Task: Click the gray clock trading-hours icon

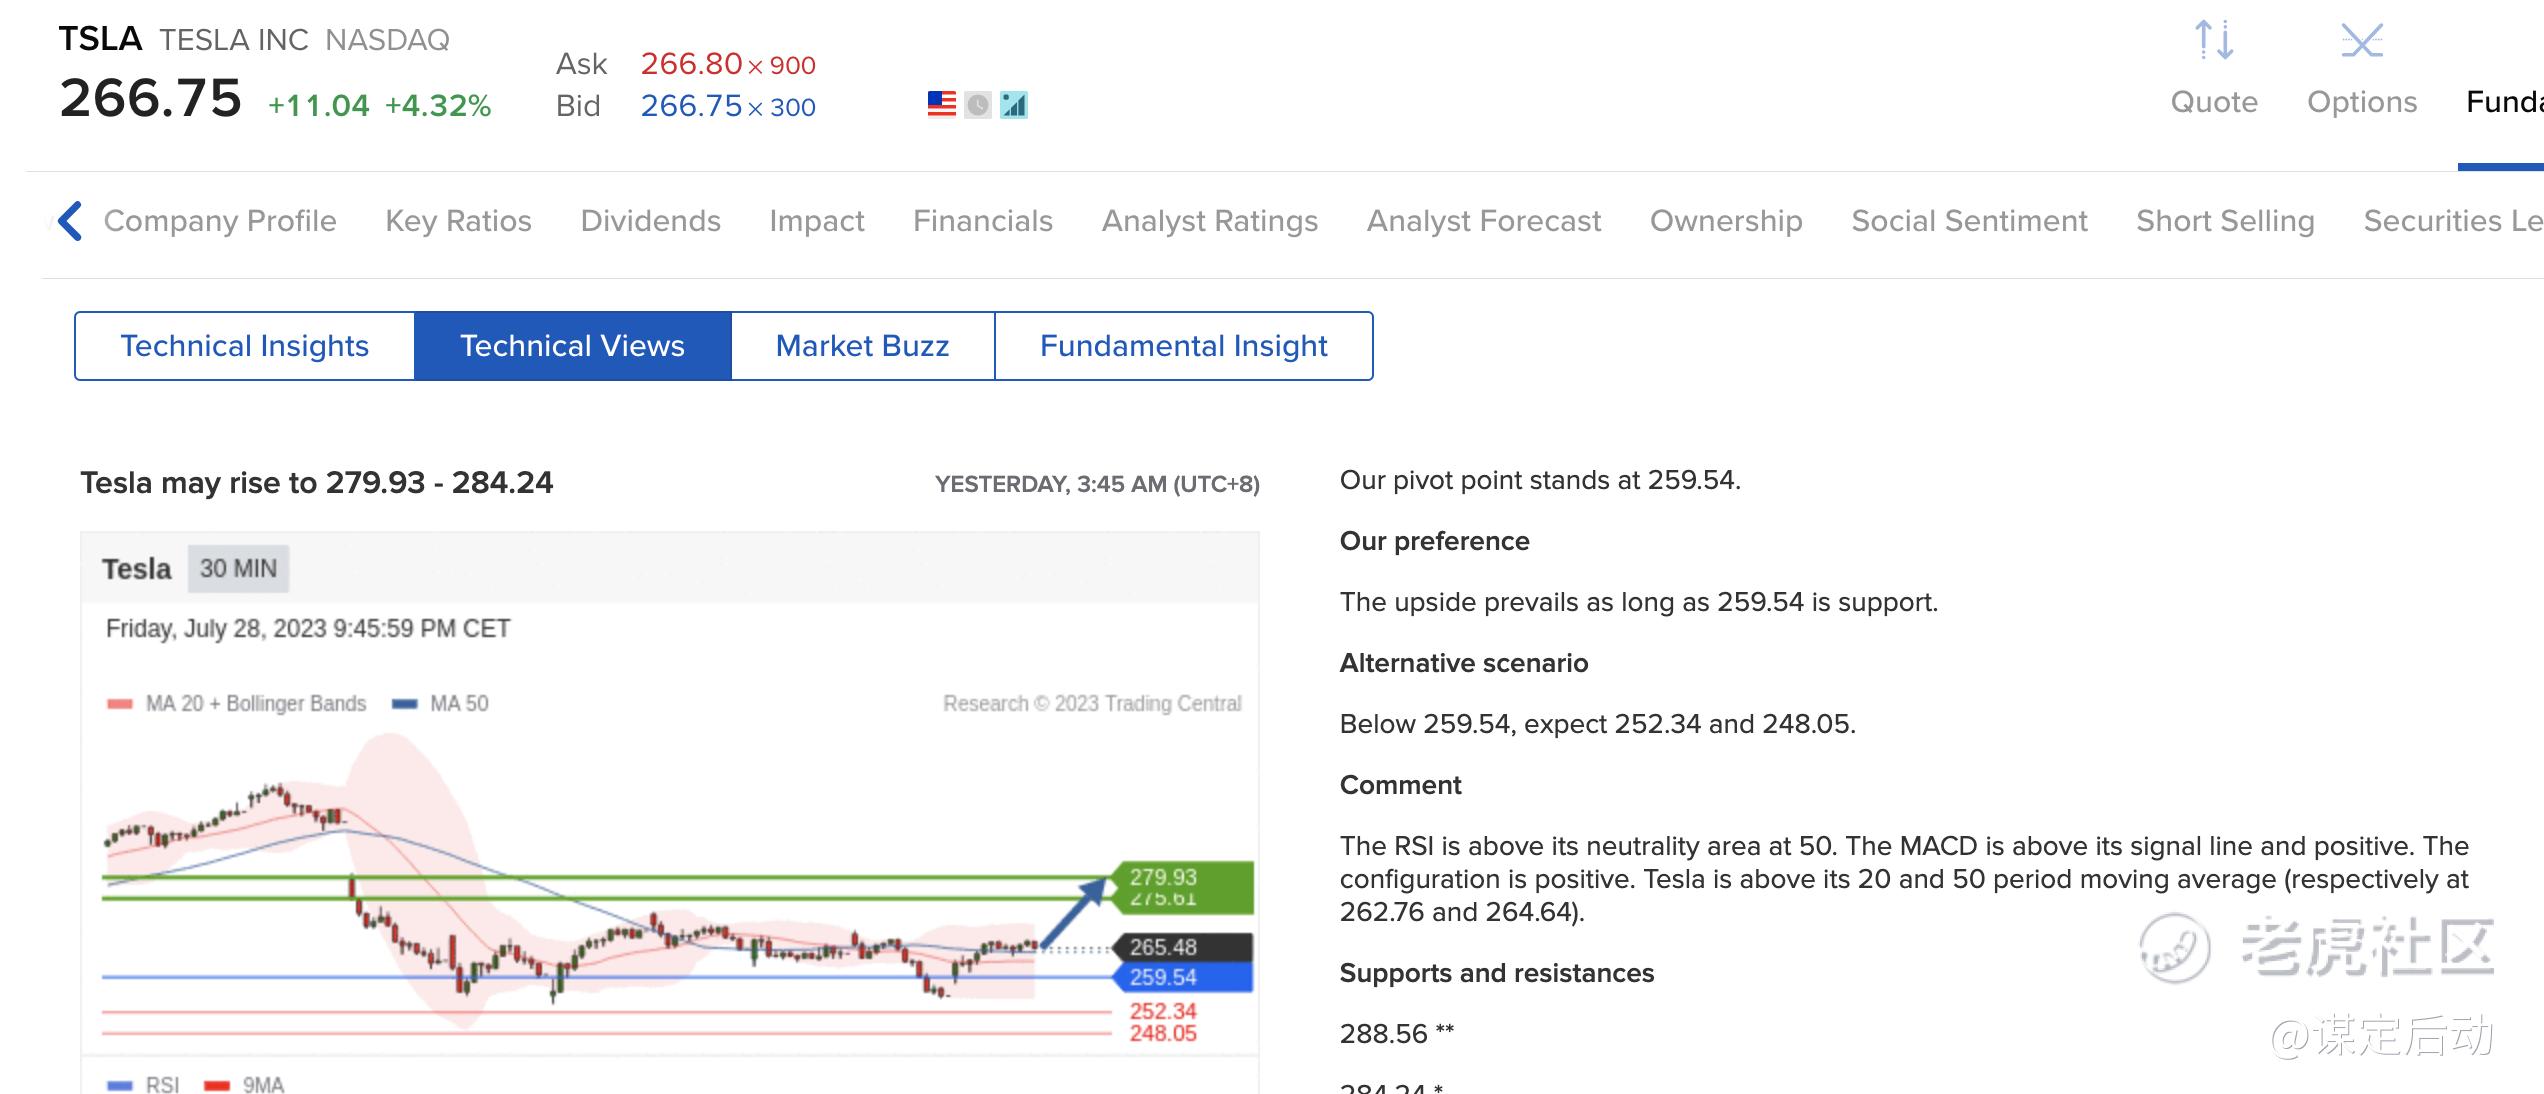Action: point(978,104)
